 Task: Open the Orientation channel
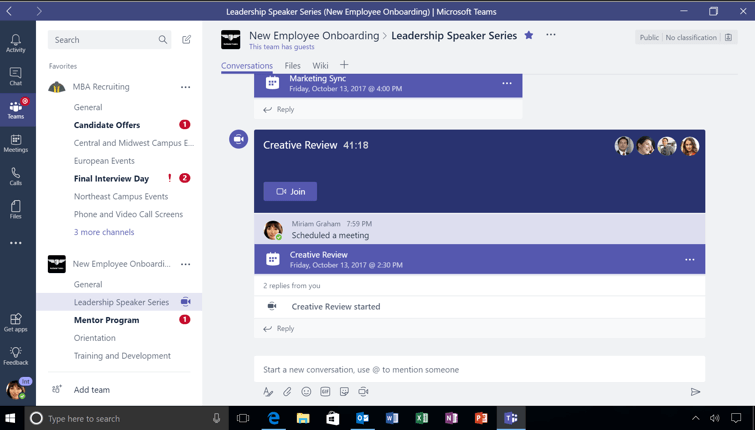coord(94,338)
